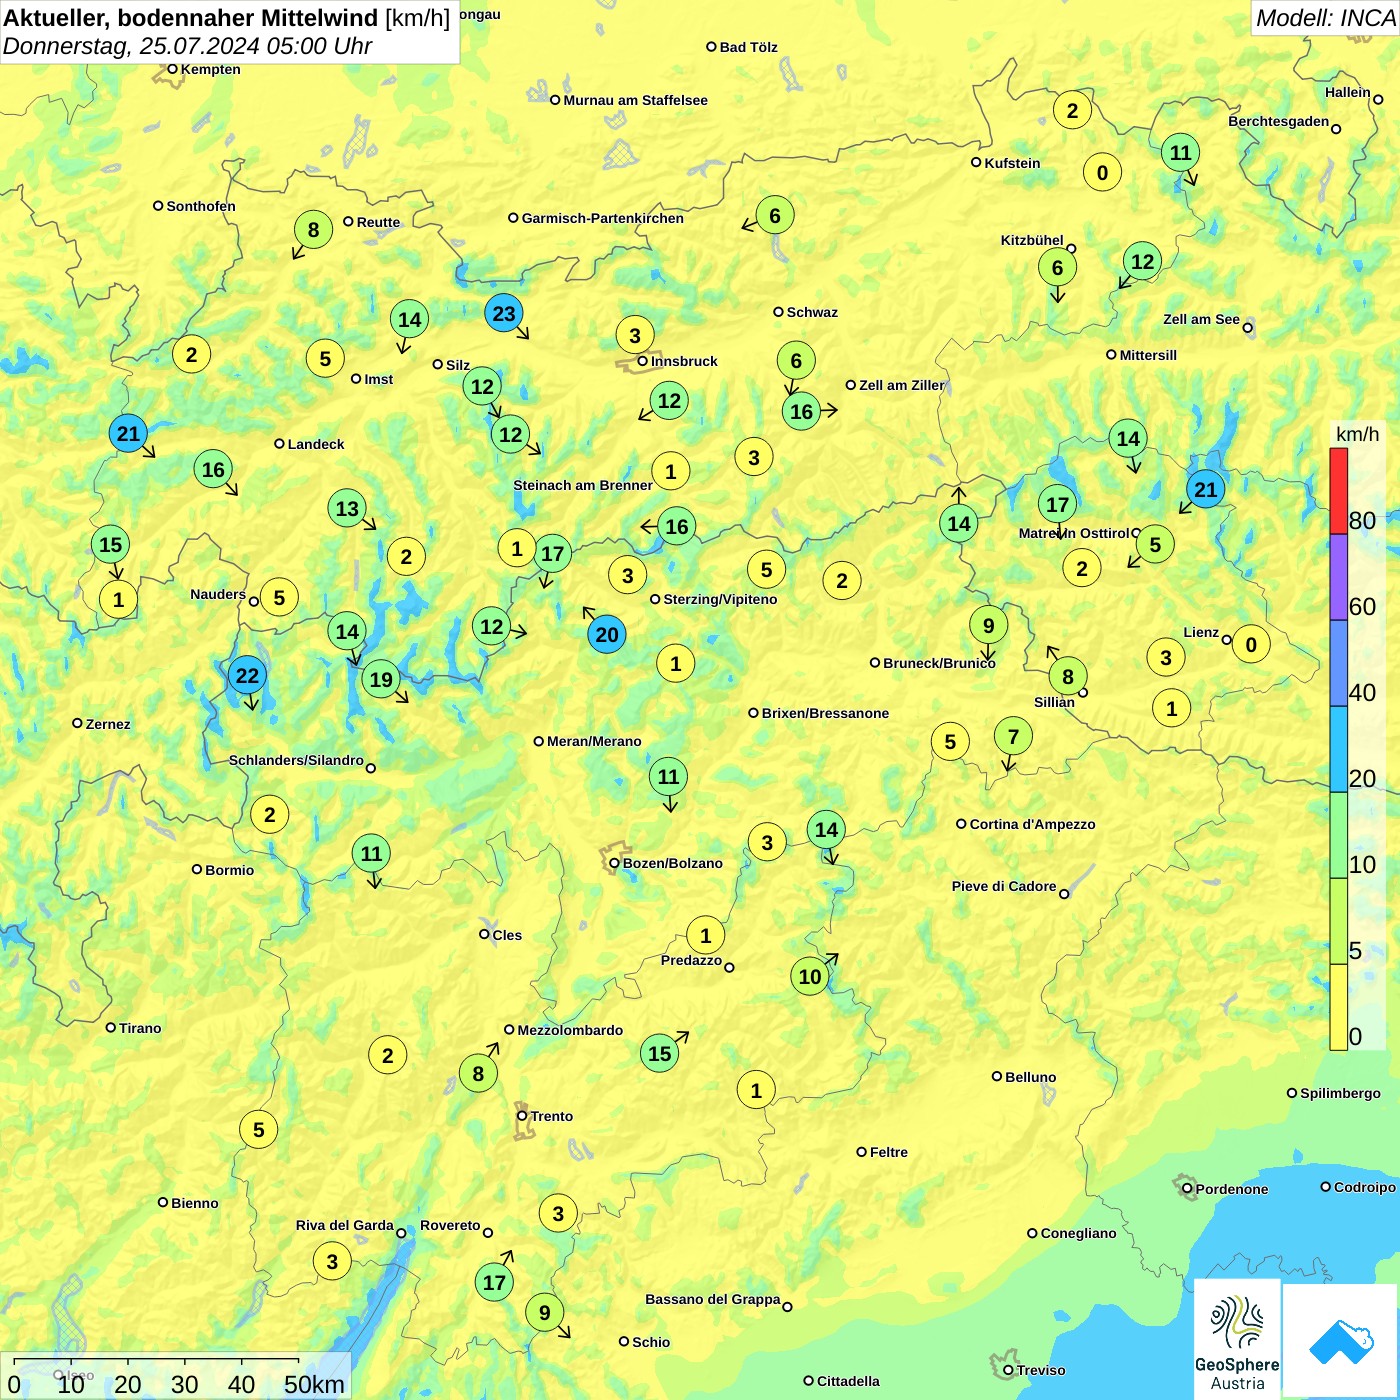Click the wind marker showing 7
Image resolution: width=1400 pixels, height=1400 pixels.
tap(1013, 737)
